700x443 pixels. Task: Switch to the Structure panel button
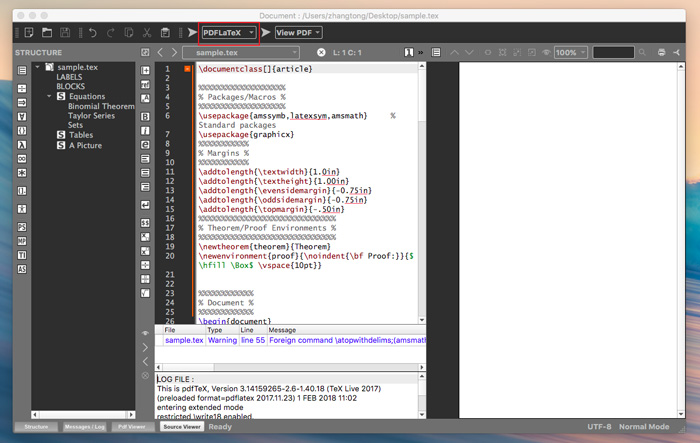point(36,427)
